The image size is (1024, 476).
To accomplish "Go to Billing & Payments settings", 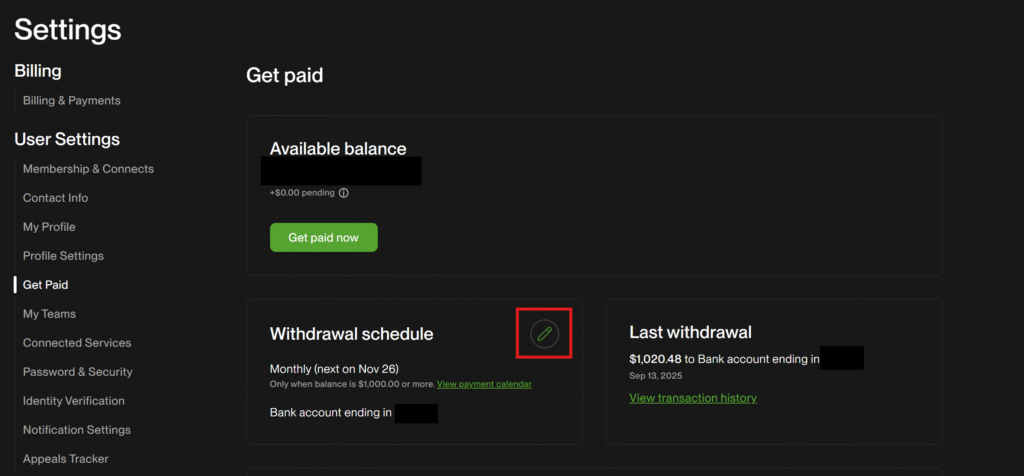I will (x=71, y=100).
